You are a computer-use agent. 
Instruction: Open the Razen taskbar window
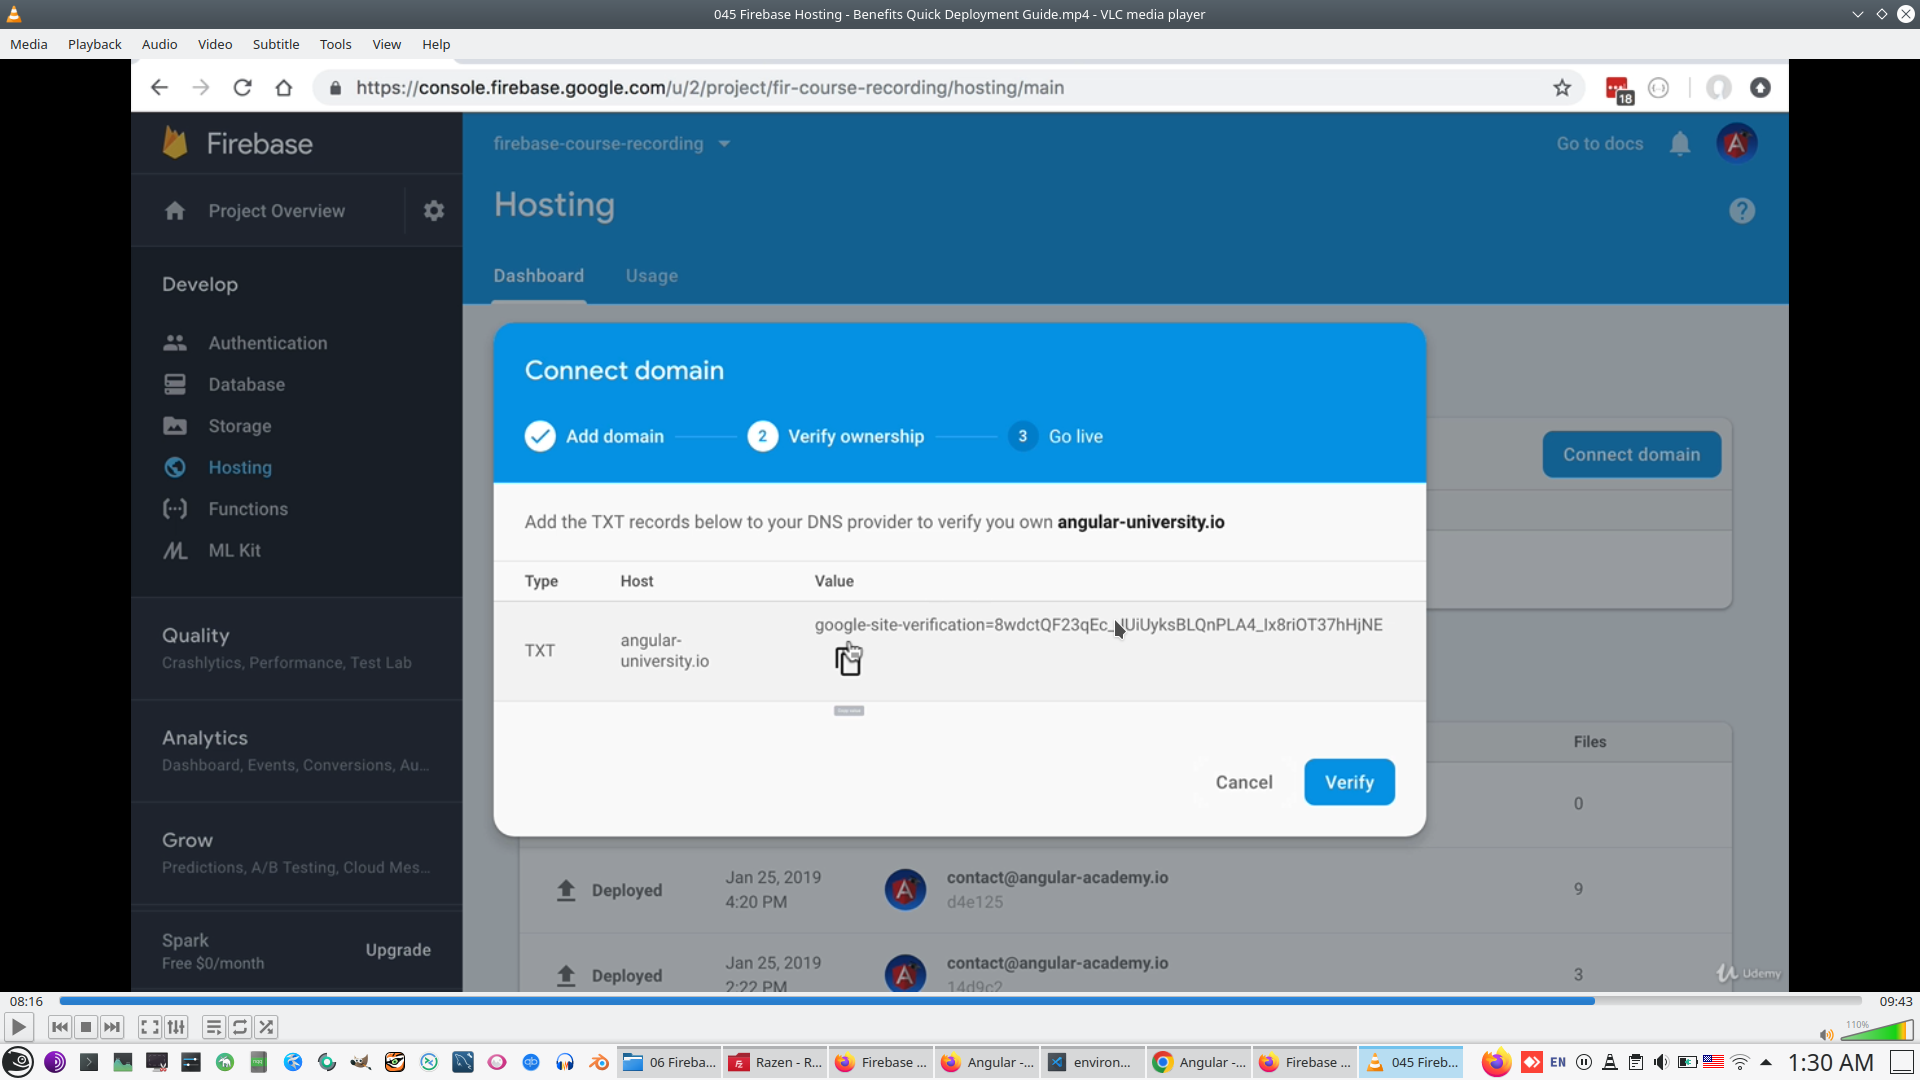pos(775,1062)
